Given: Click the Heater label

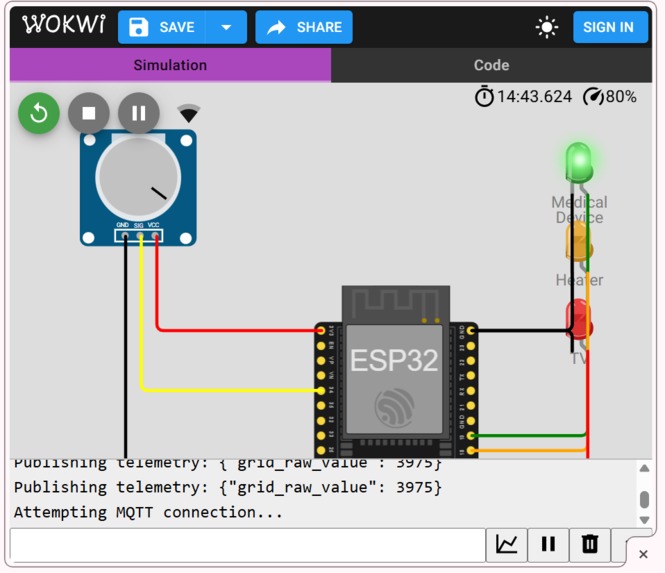Looking at the screenshot, I should coord(579,280).
